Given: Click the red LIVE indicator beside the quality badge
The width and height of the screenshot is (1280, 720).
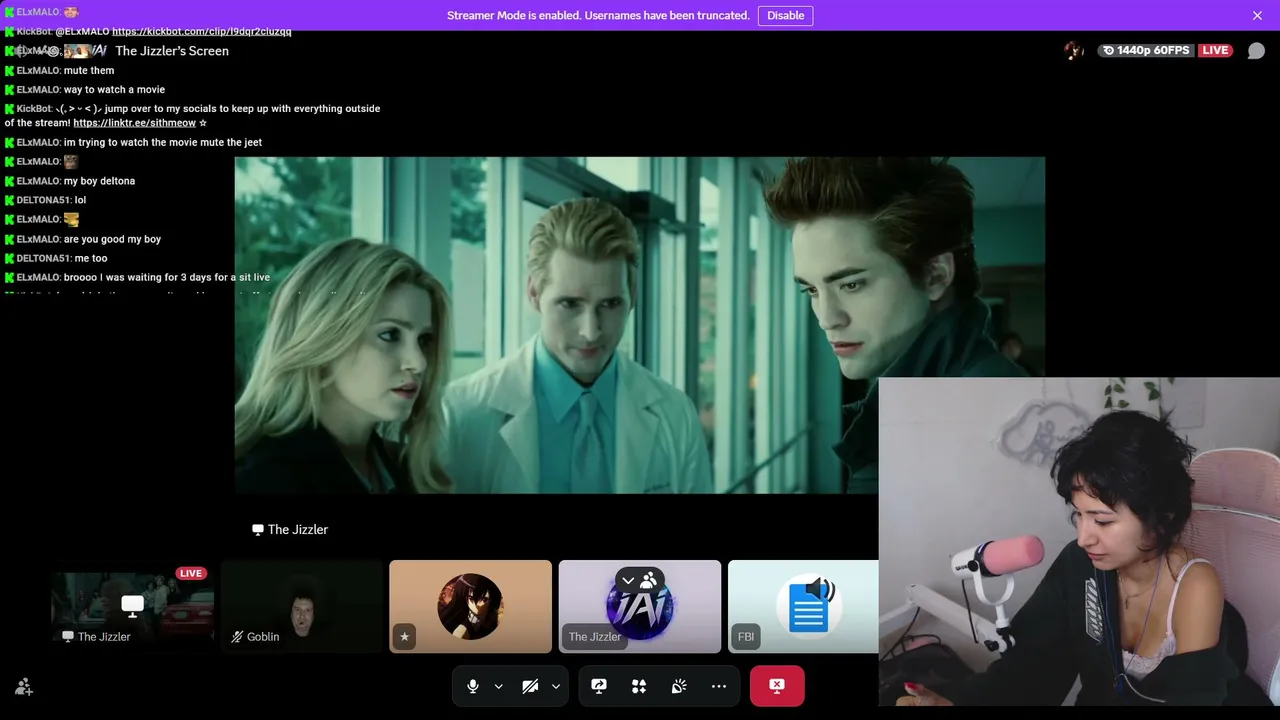Looking at the screenshot, I should (1215, 51).
